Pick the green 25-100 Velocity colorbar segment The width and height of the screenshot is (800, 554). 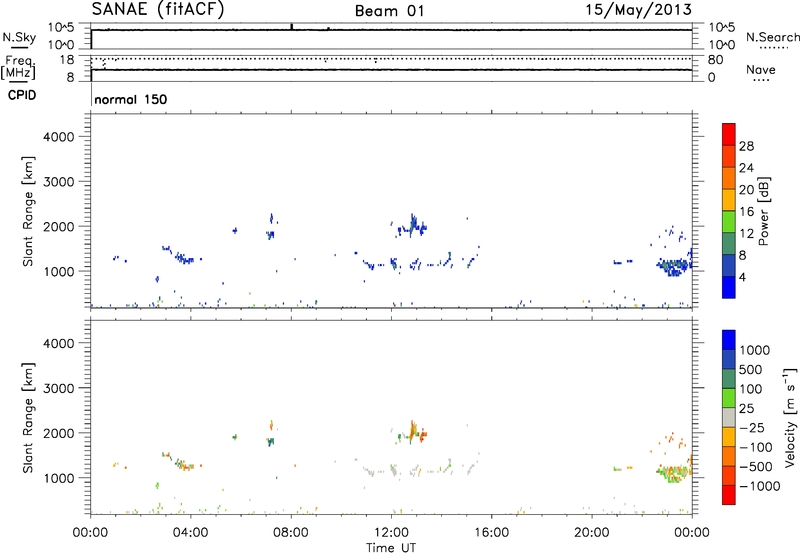pos(729,397)
